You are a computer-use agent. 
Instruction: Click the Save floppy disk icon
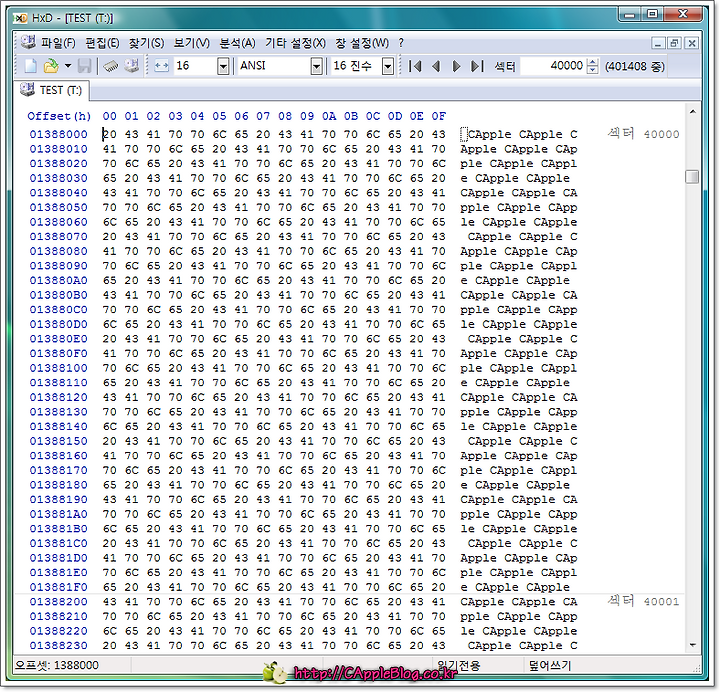(84, 66)
